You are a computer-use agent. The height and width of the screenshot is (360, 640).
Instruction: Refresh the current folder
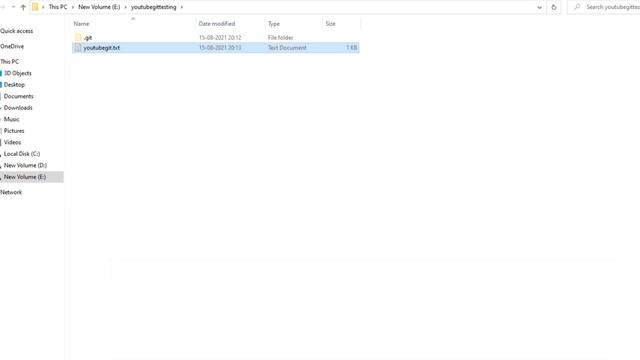point(554,7)
